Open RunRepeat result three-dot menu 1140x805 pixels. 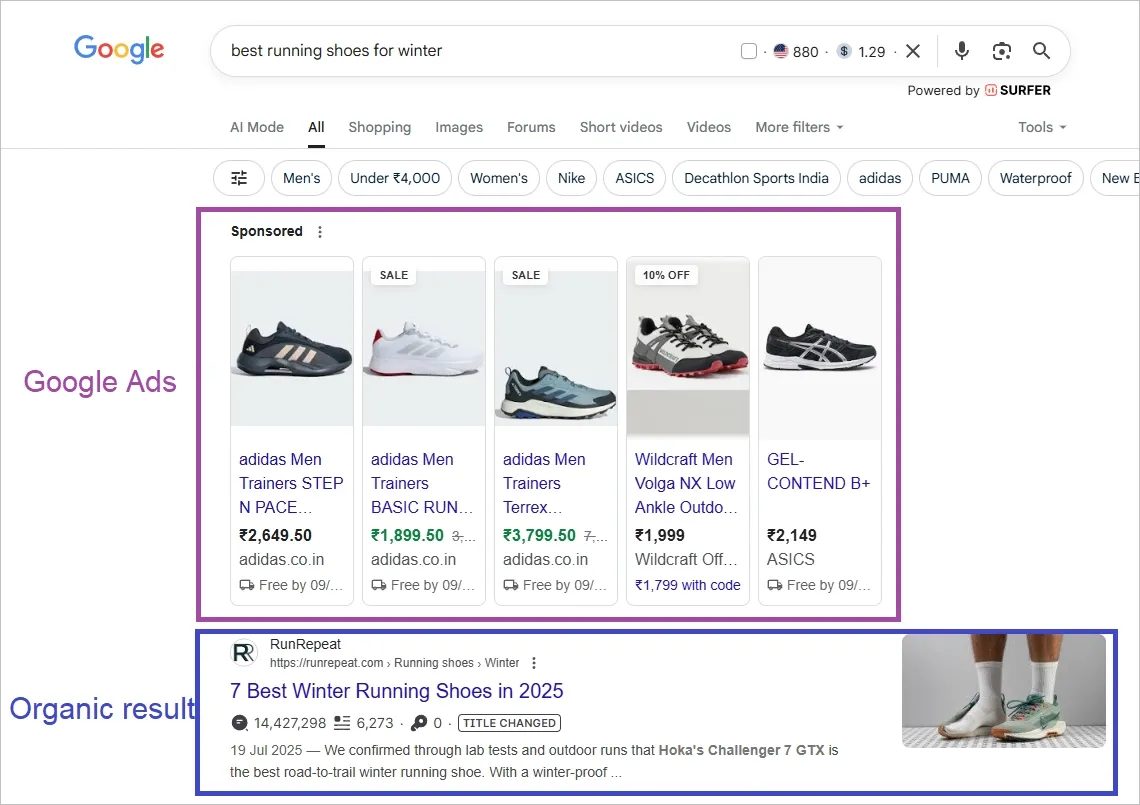[534, 663]
